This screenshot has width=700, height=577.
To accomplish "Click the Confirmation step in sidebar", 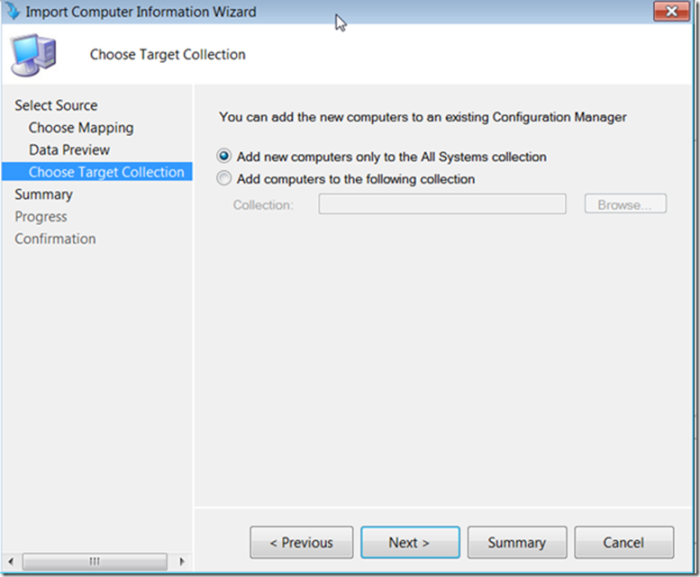I will pos(55,239).
